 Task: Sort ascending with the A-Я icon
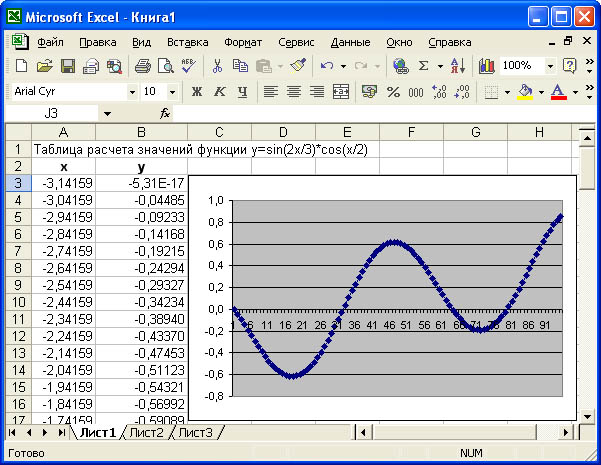click(x=458, y=66)
